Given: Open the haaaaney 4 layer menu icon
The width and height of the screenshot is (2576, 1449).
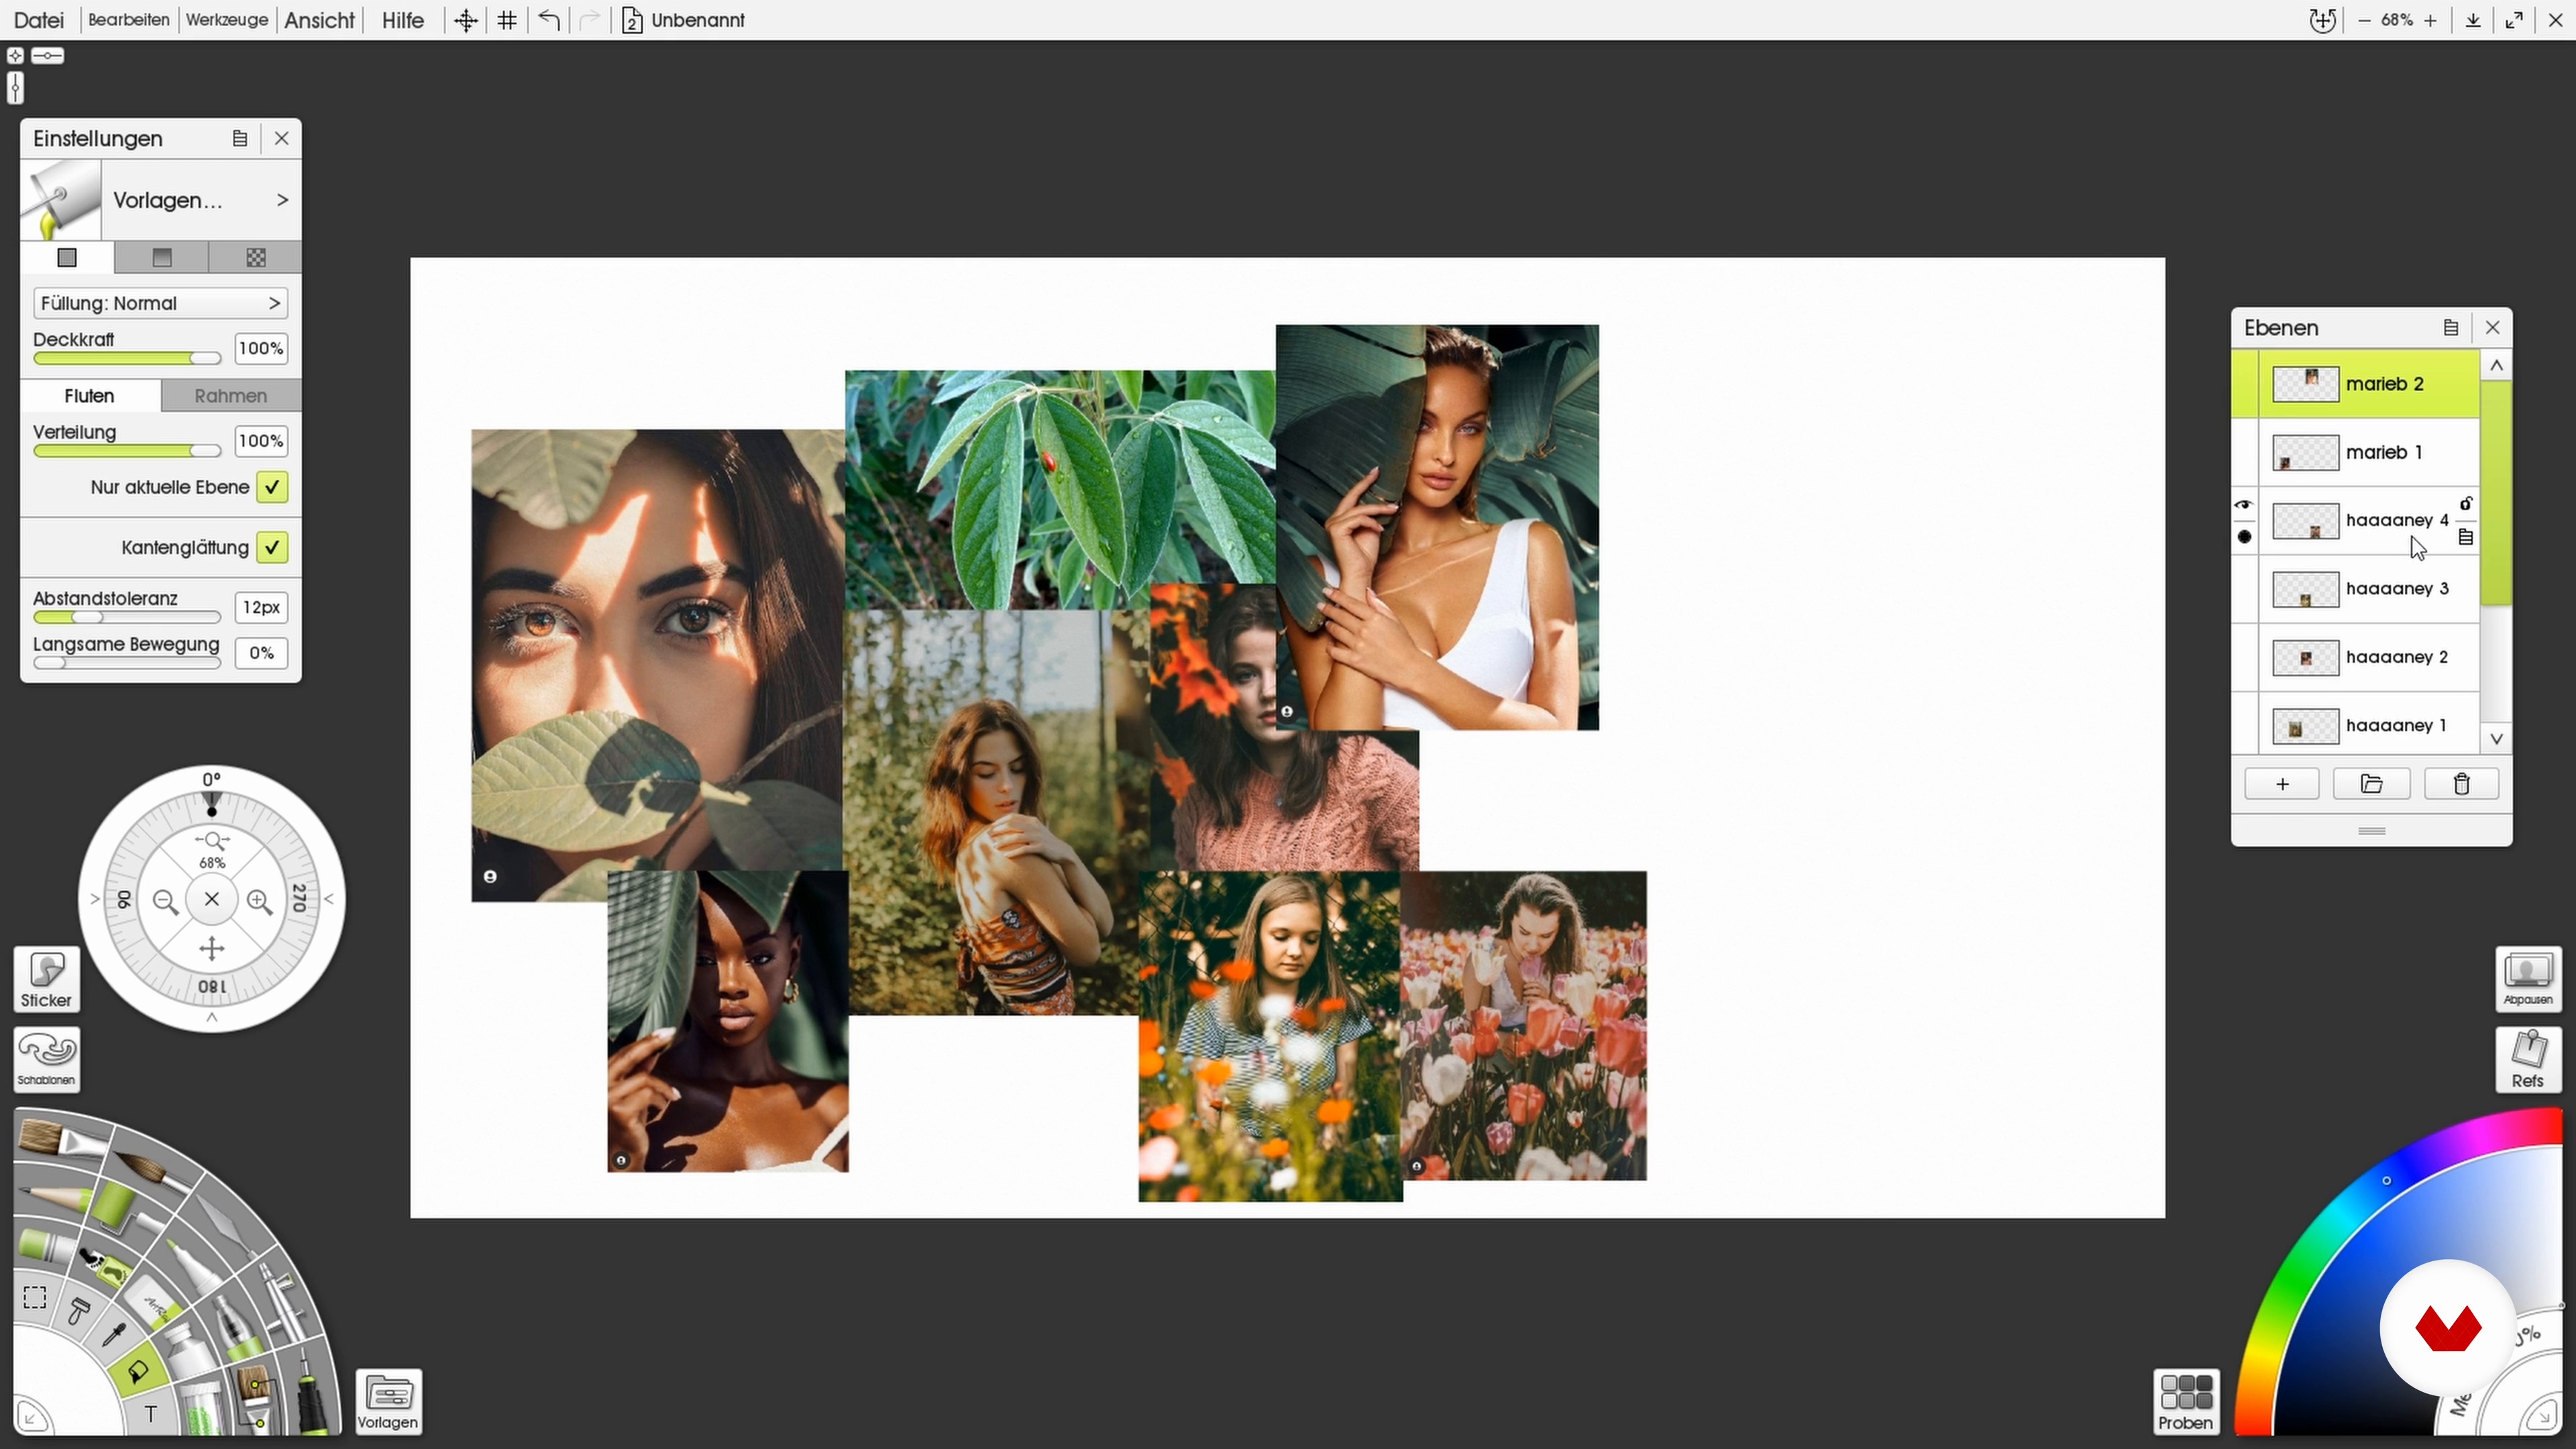Looking at the screenshot, I should coord(2466,537).
